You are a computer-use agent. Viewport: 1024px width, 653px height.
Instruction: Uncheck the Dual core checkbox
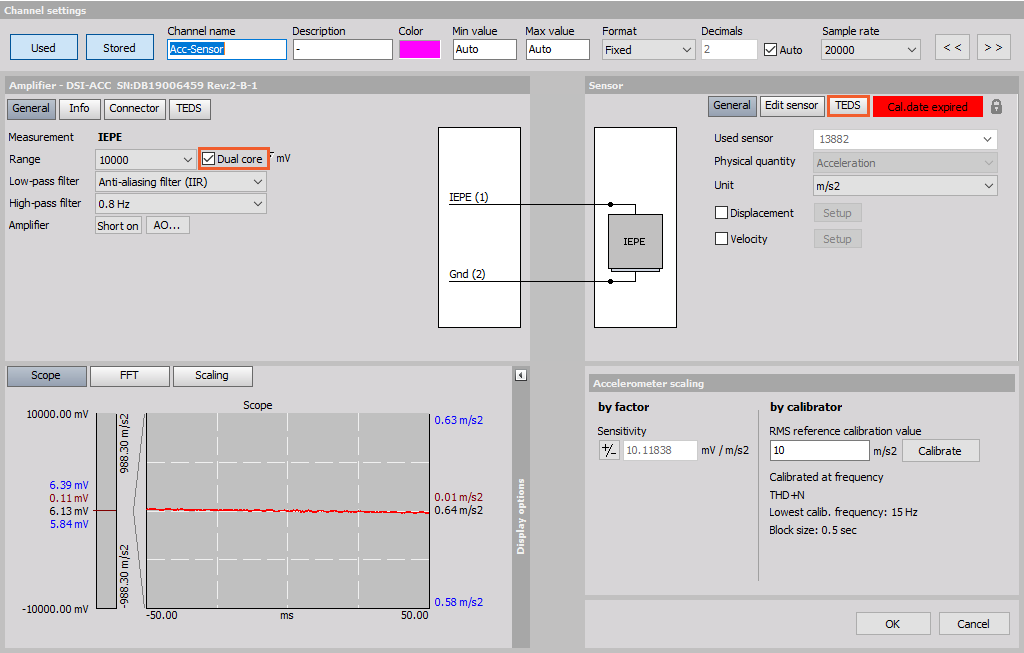tap(208, 159)
